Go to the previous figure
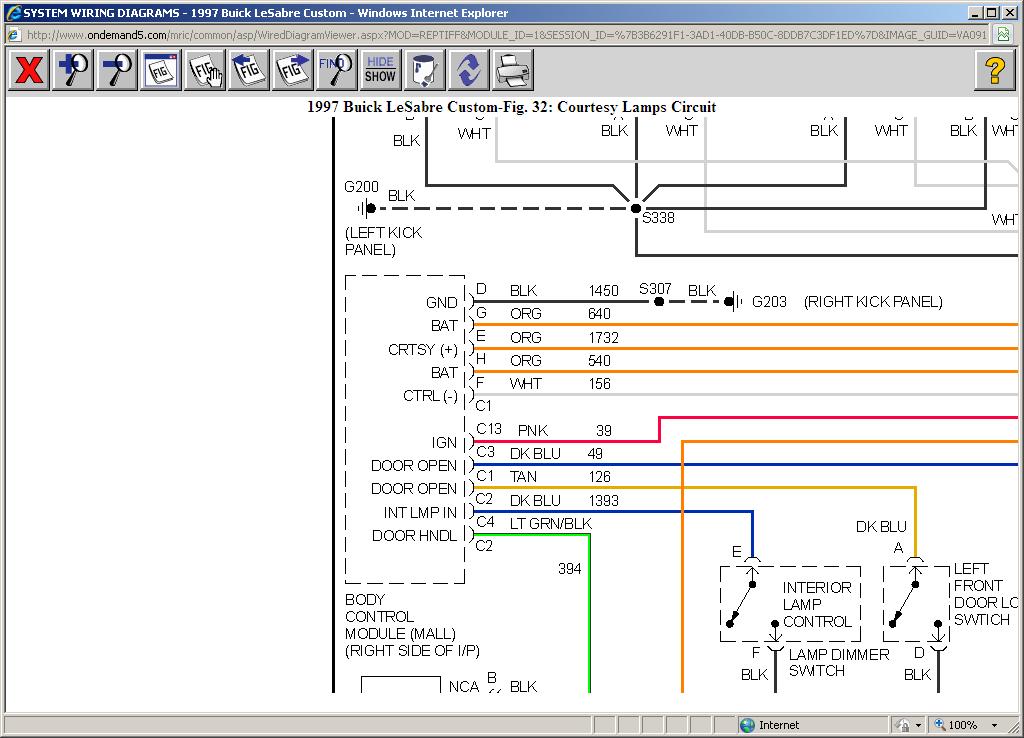1024x738 pixels. click(x=249, y=70)
